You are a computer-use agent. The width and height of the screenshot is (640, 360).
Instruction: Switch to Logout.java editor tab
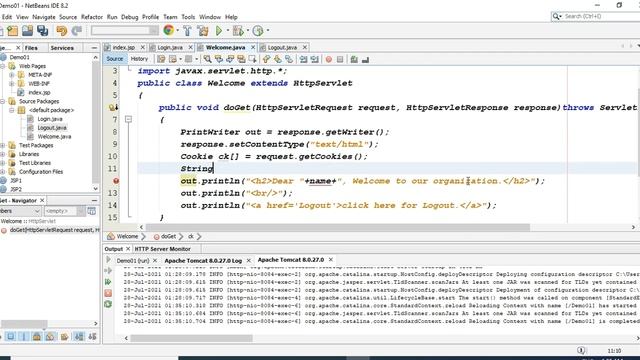click(282, 47)
